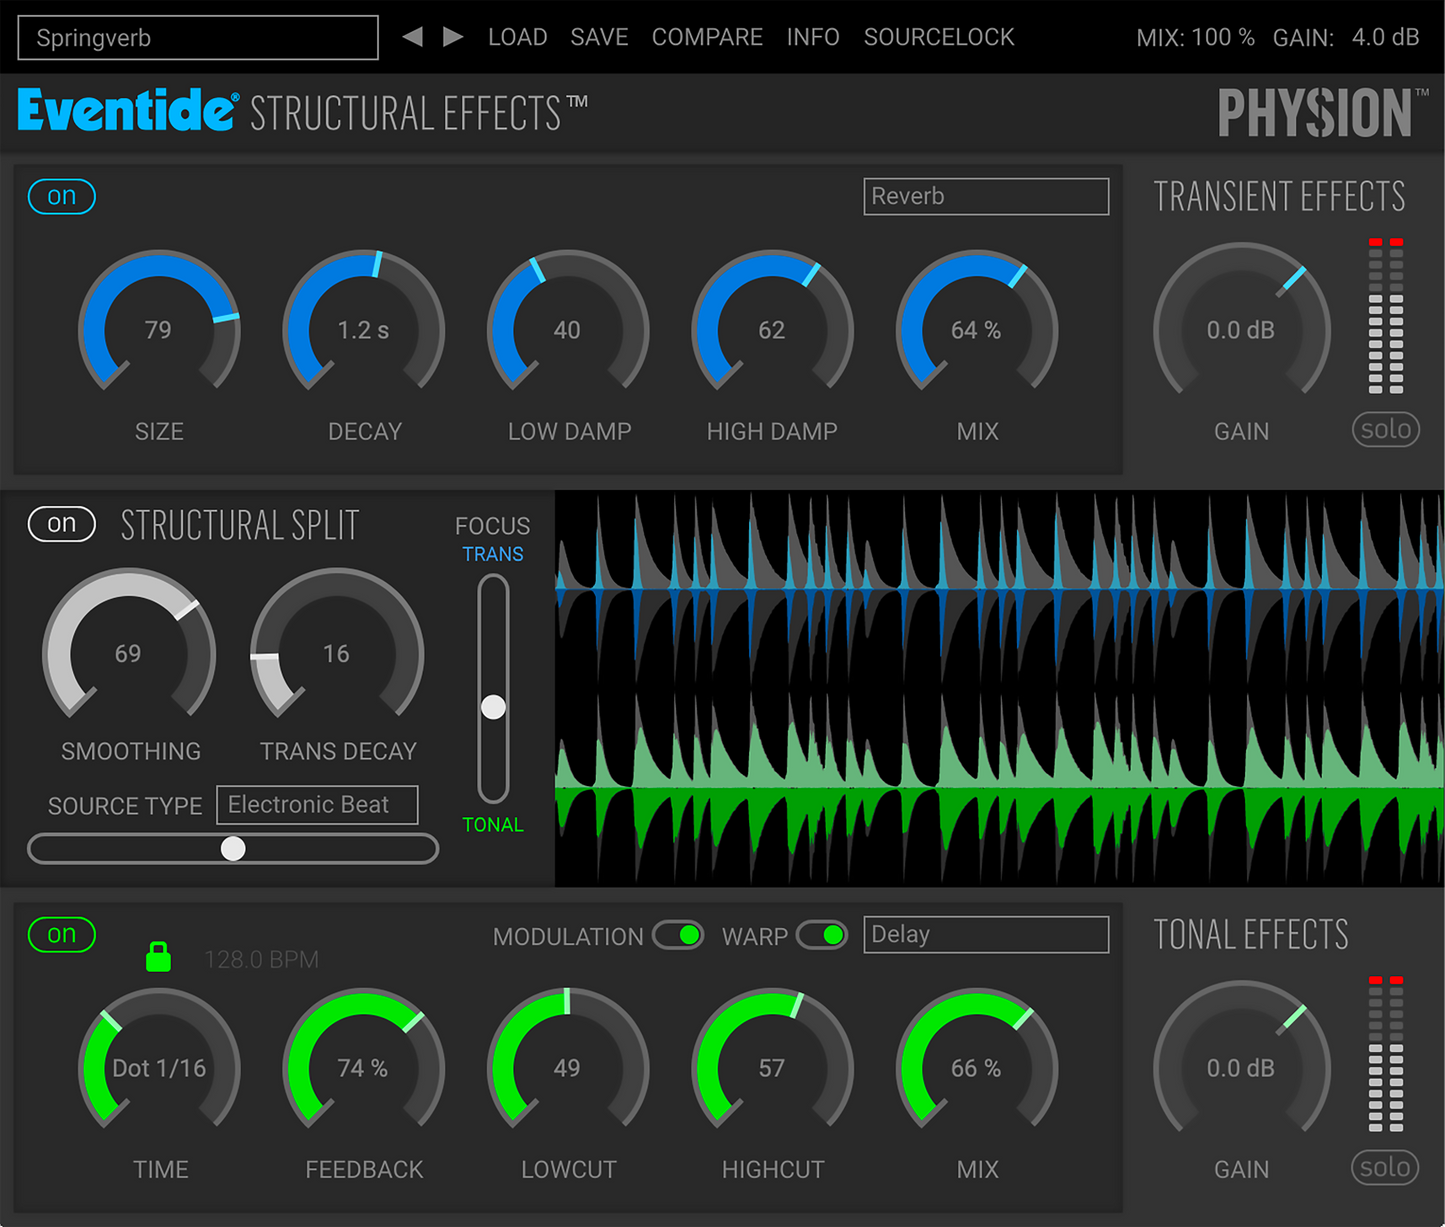Click the PHYSION logo

pyautogui.click(x=1317, y=112)
